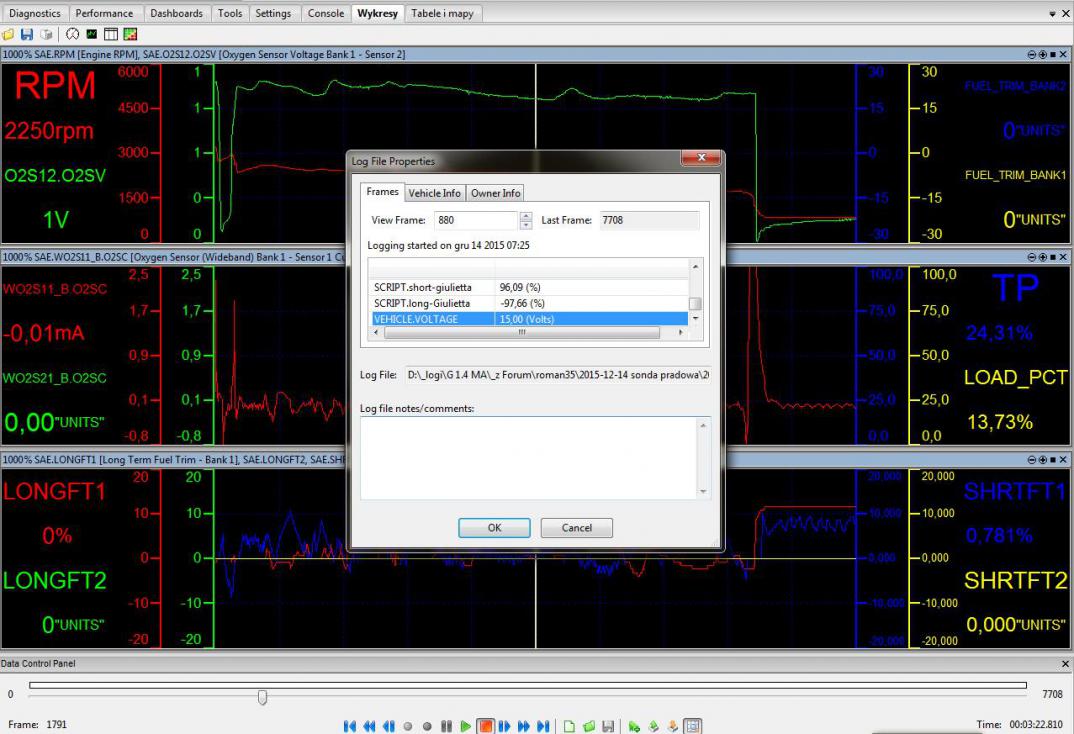Jump to the last frame with skip-to-end
The image size is (1074, 734).
[x=543, y=726]
